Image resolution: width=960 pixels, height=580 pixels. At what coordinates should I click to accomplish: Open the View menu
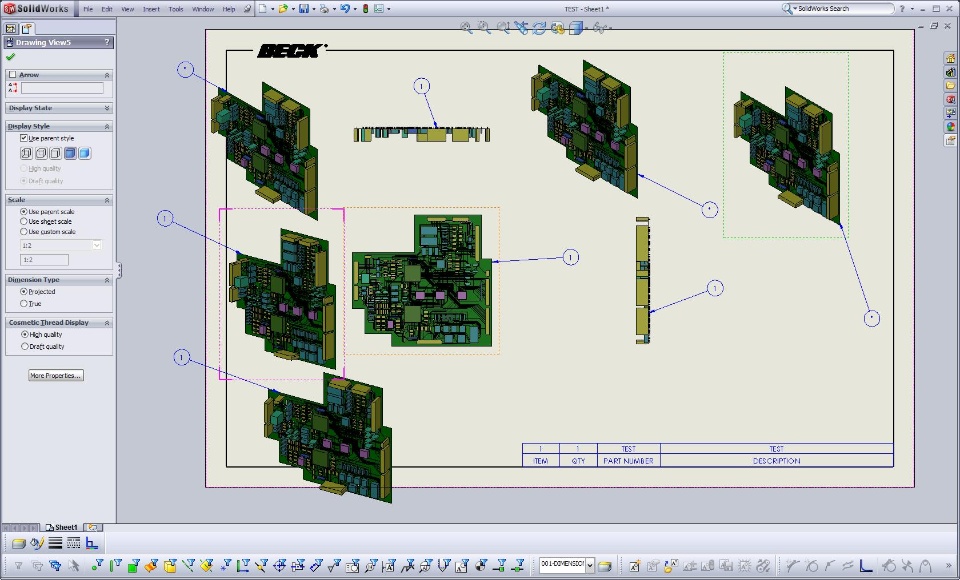pyautogui.click(x=127, y=9)
